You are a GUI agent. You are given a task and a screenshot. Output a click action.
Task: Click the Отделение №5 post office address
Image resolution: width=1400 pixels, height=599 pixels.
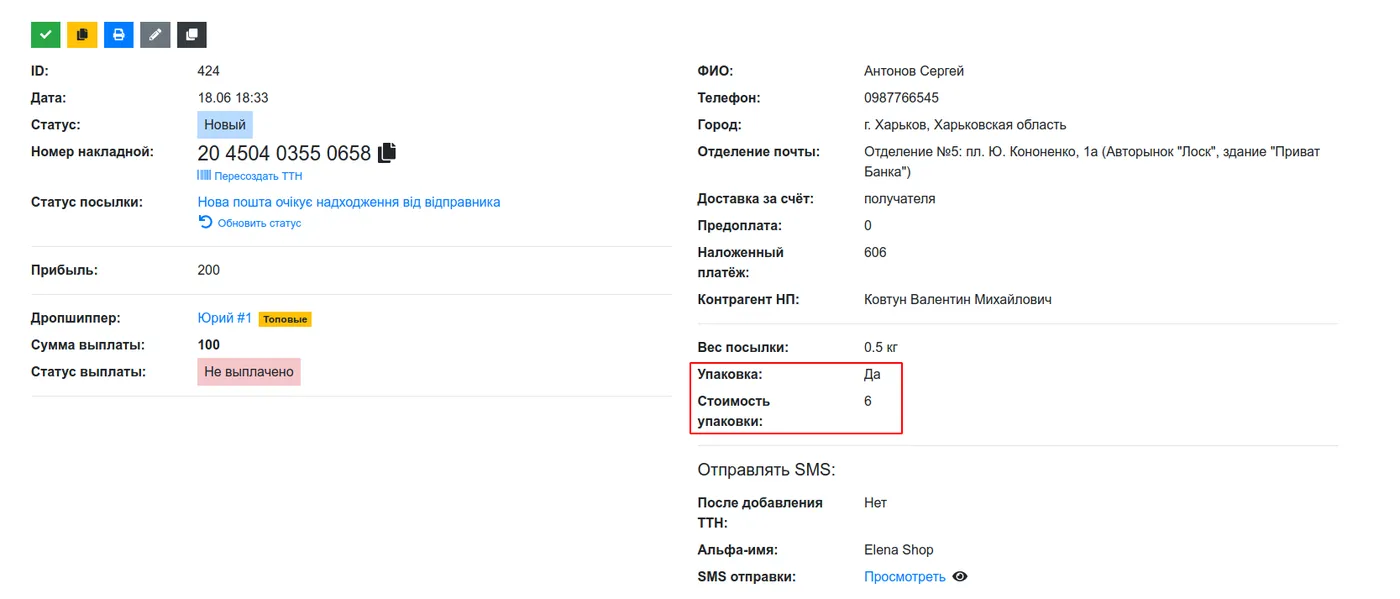[x=1092, y=161]
